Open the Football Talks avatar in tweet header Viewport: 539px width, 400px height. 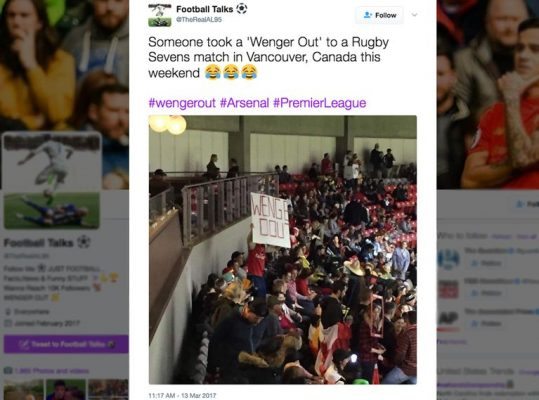coord(160,15)
